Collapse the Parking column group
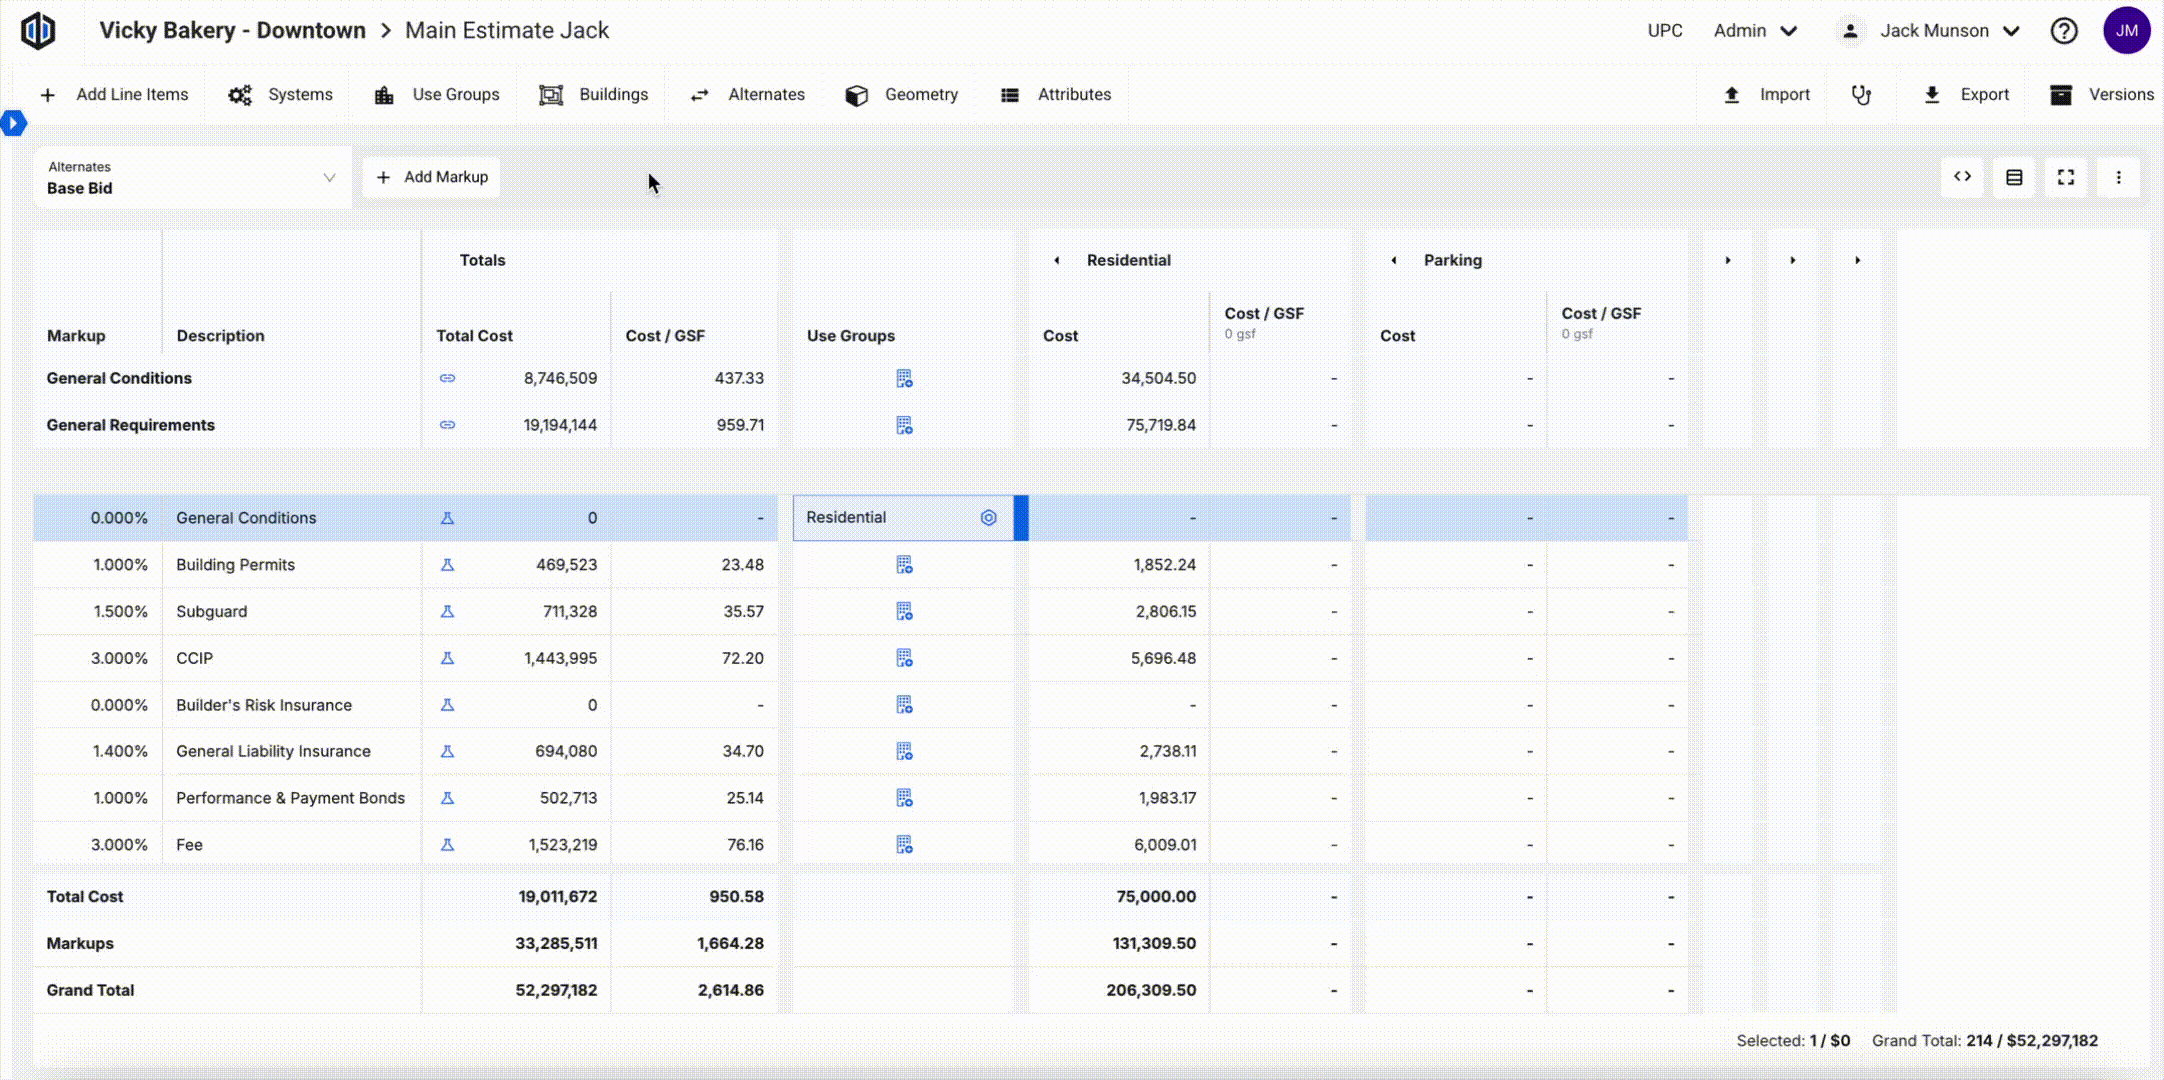This screenshot has height=1080, width=2164. (x=1394, y=260)
